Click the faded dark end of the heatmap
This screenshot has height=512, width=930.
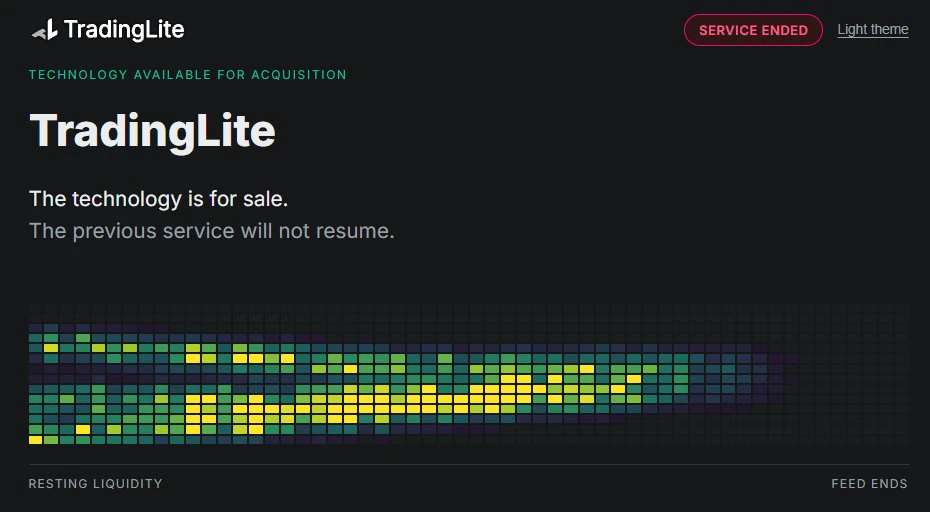tap(854, 374)
